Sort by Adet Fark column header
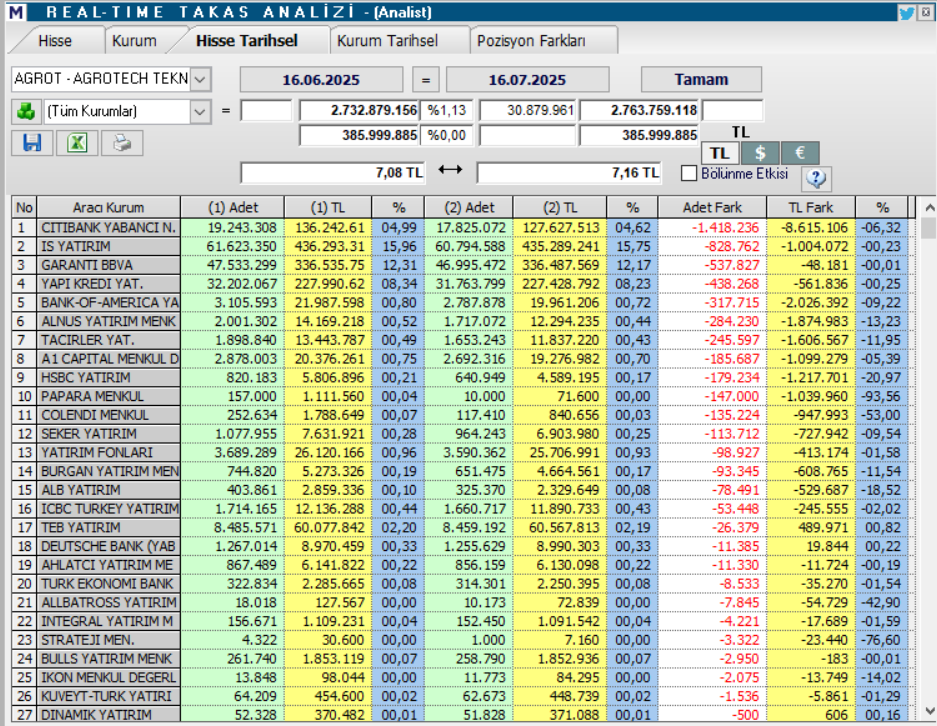Viewport: 937px width, 726px height. 712,207
